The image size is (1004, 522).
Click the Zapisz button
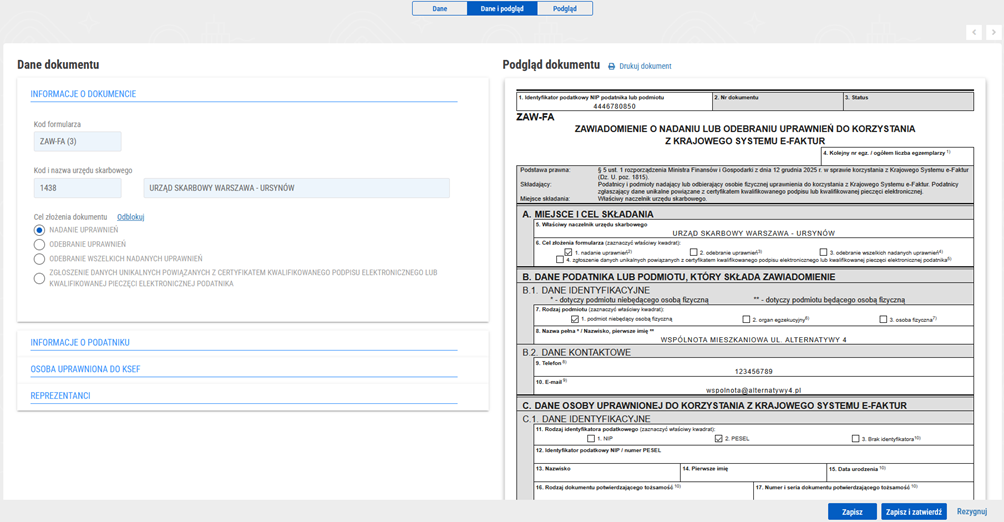852,511
